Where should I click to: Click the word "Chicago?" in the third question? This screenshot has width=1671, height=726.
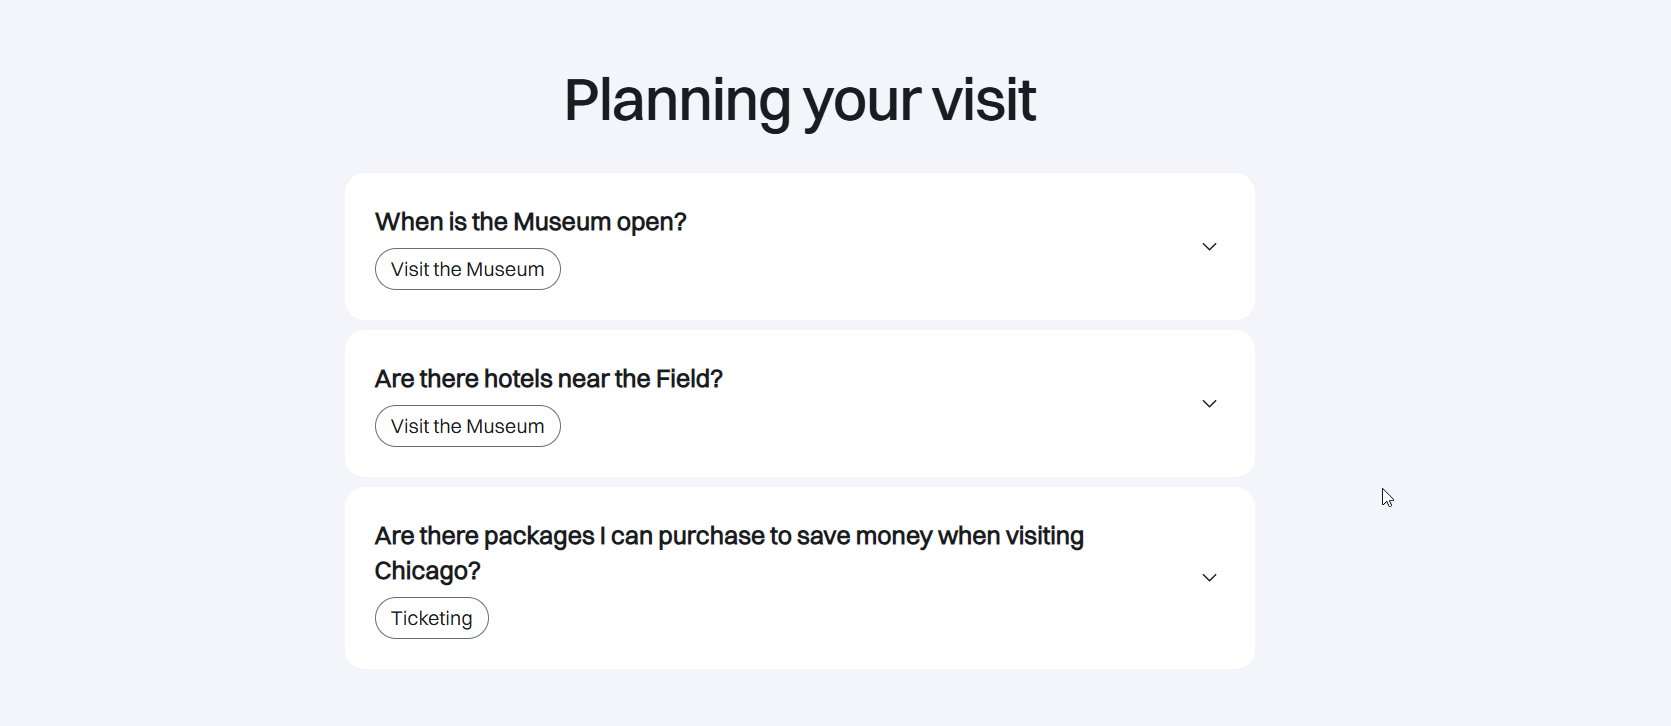click(x=427, y=571)
